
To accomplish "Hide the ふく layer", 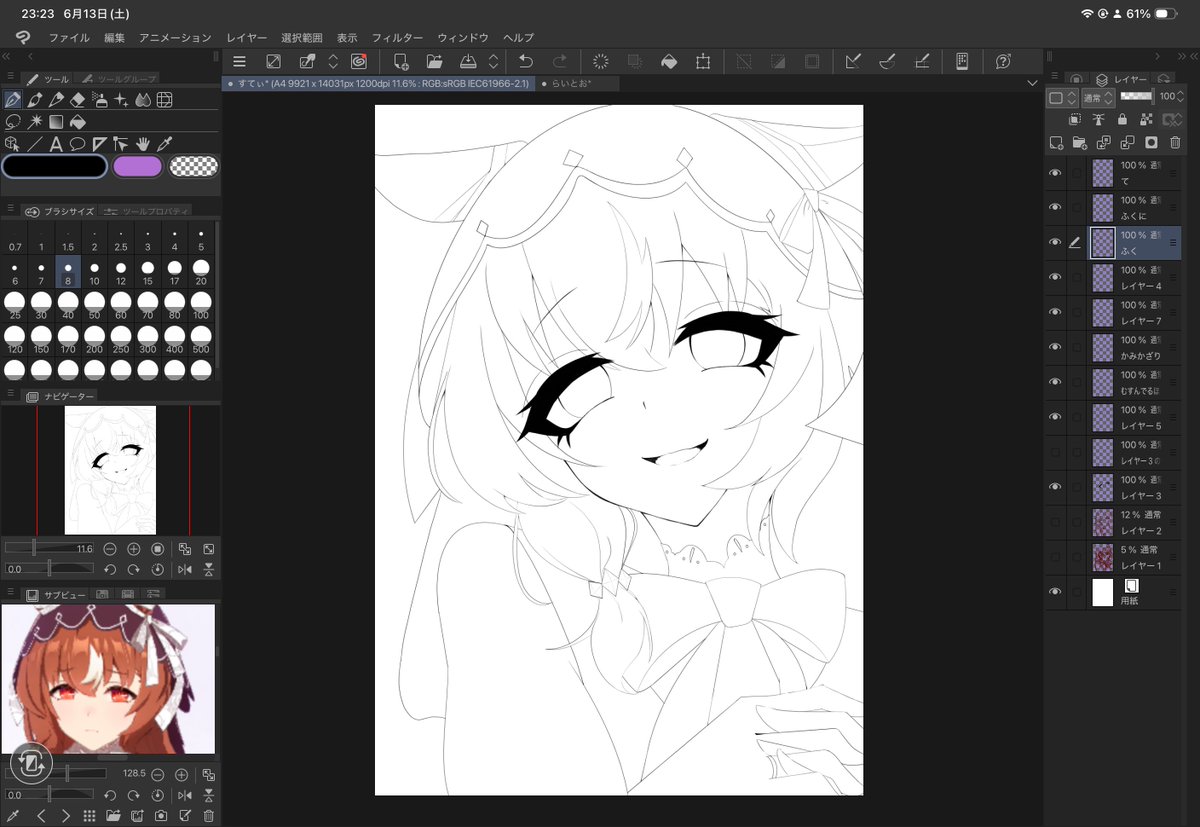I will point(1055,242).
